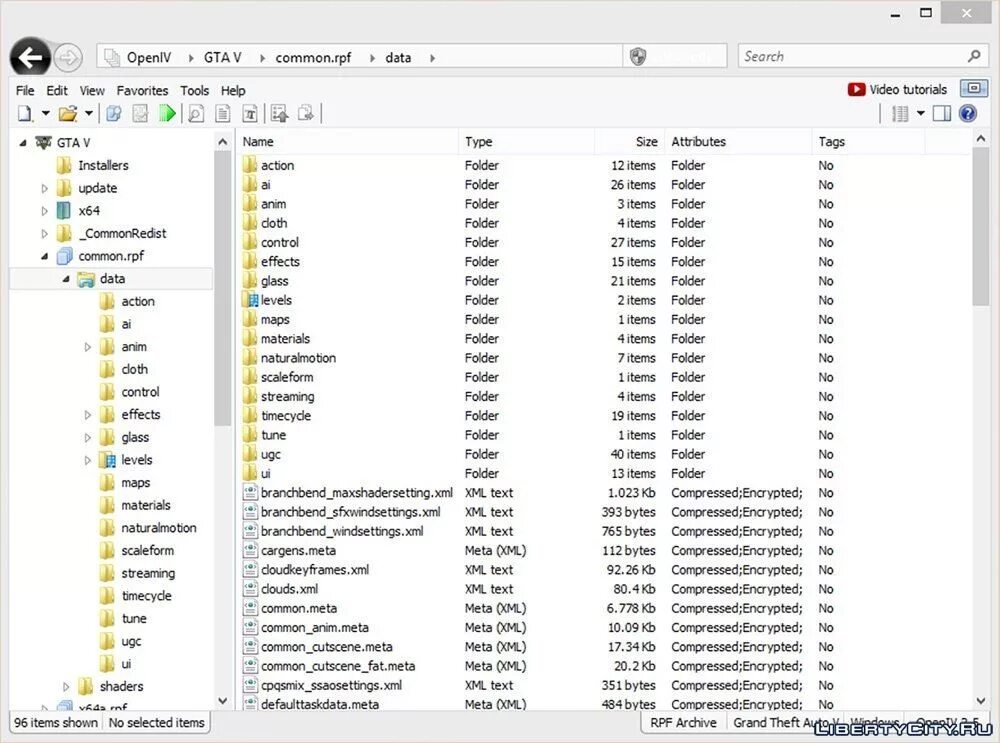Click the levels folder icon in file list
The height and width of the screenshot is (743, 1000).
pos(251,300)
